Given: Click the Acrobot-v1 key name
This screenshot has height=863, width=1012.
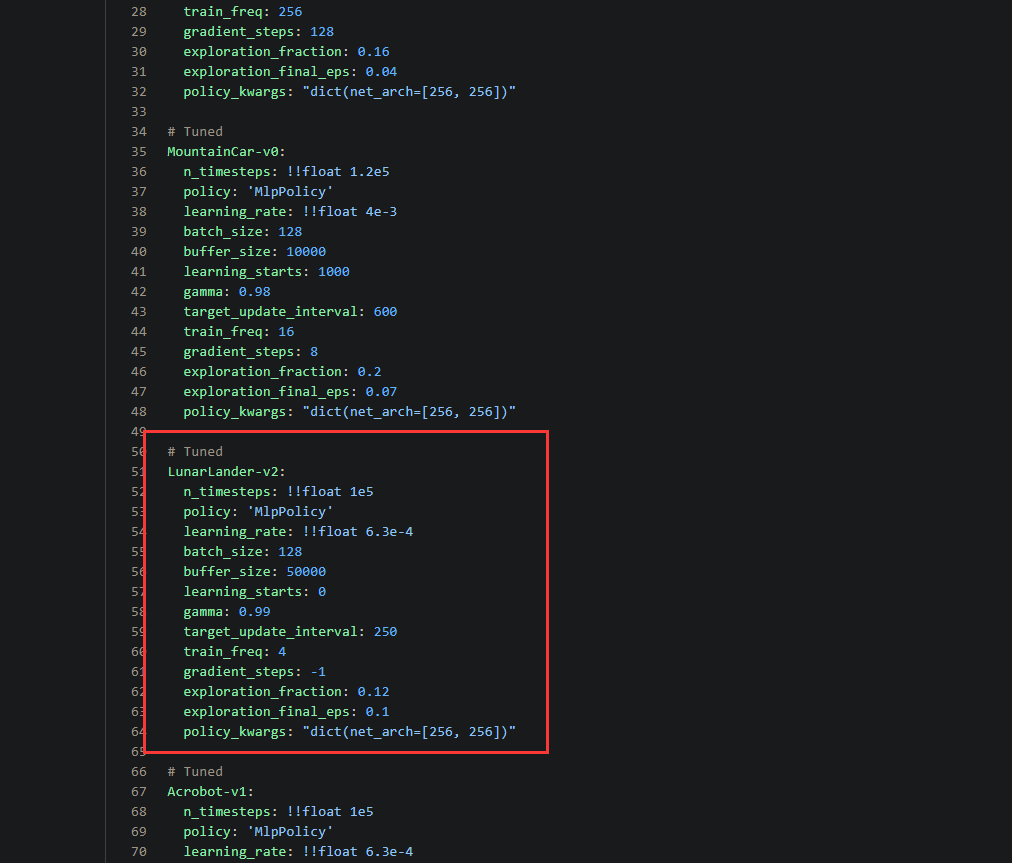Looking at the screenshot, I should coord(210,791).
